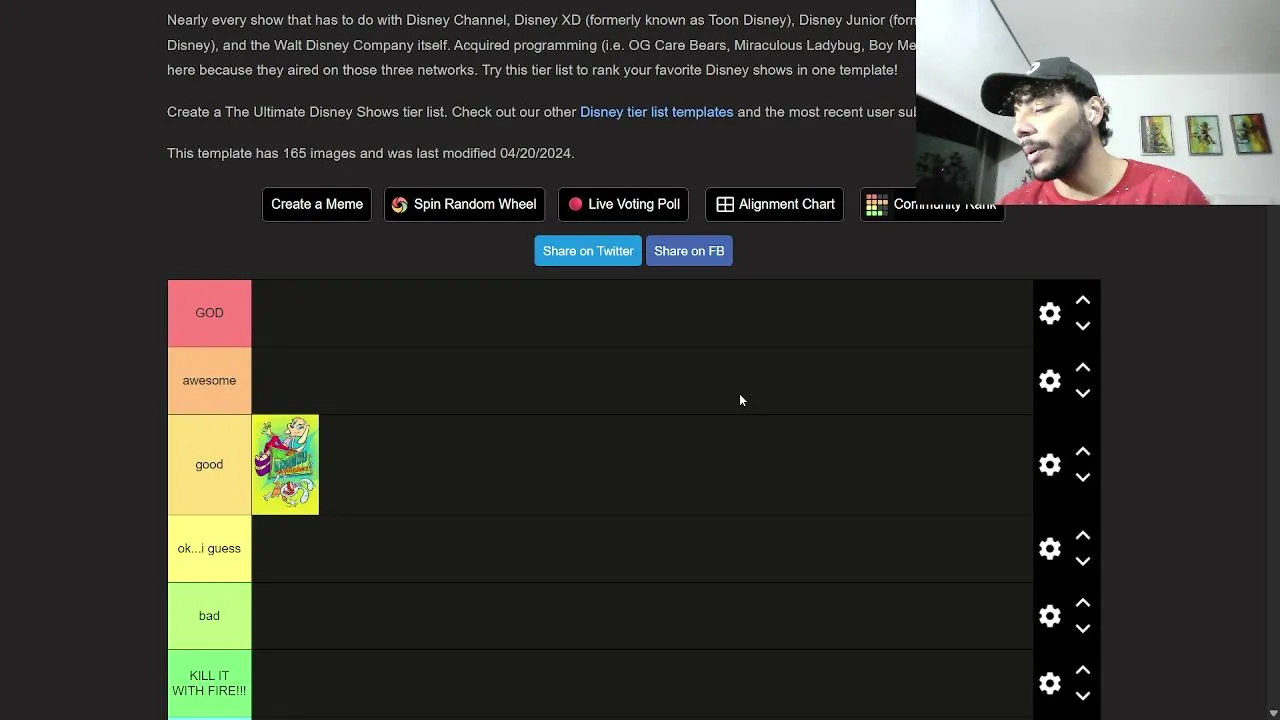Move good tier row up
1280x720 pixels.
tap(1082, 452)
